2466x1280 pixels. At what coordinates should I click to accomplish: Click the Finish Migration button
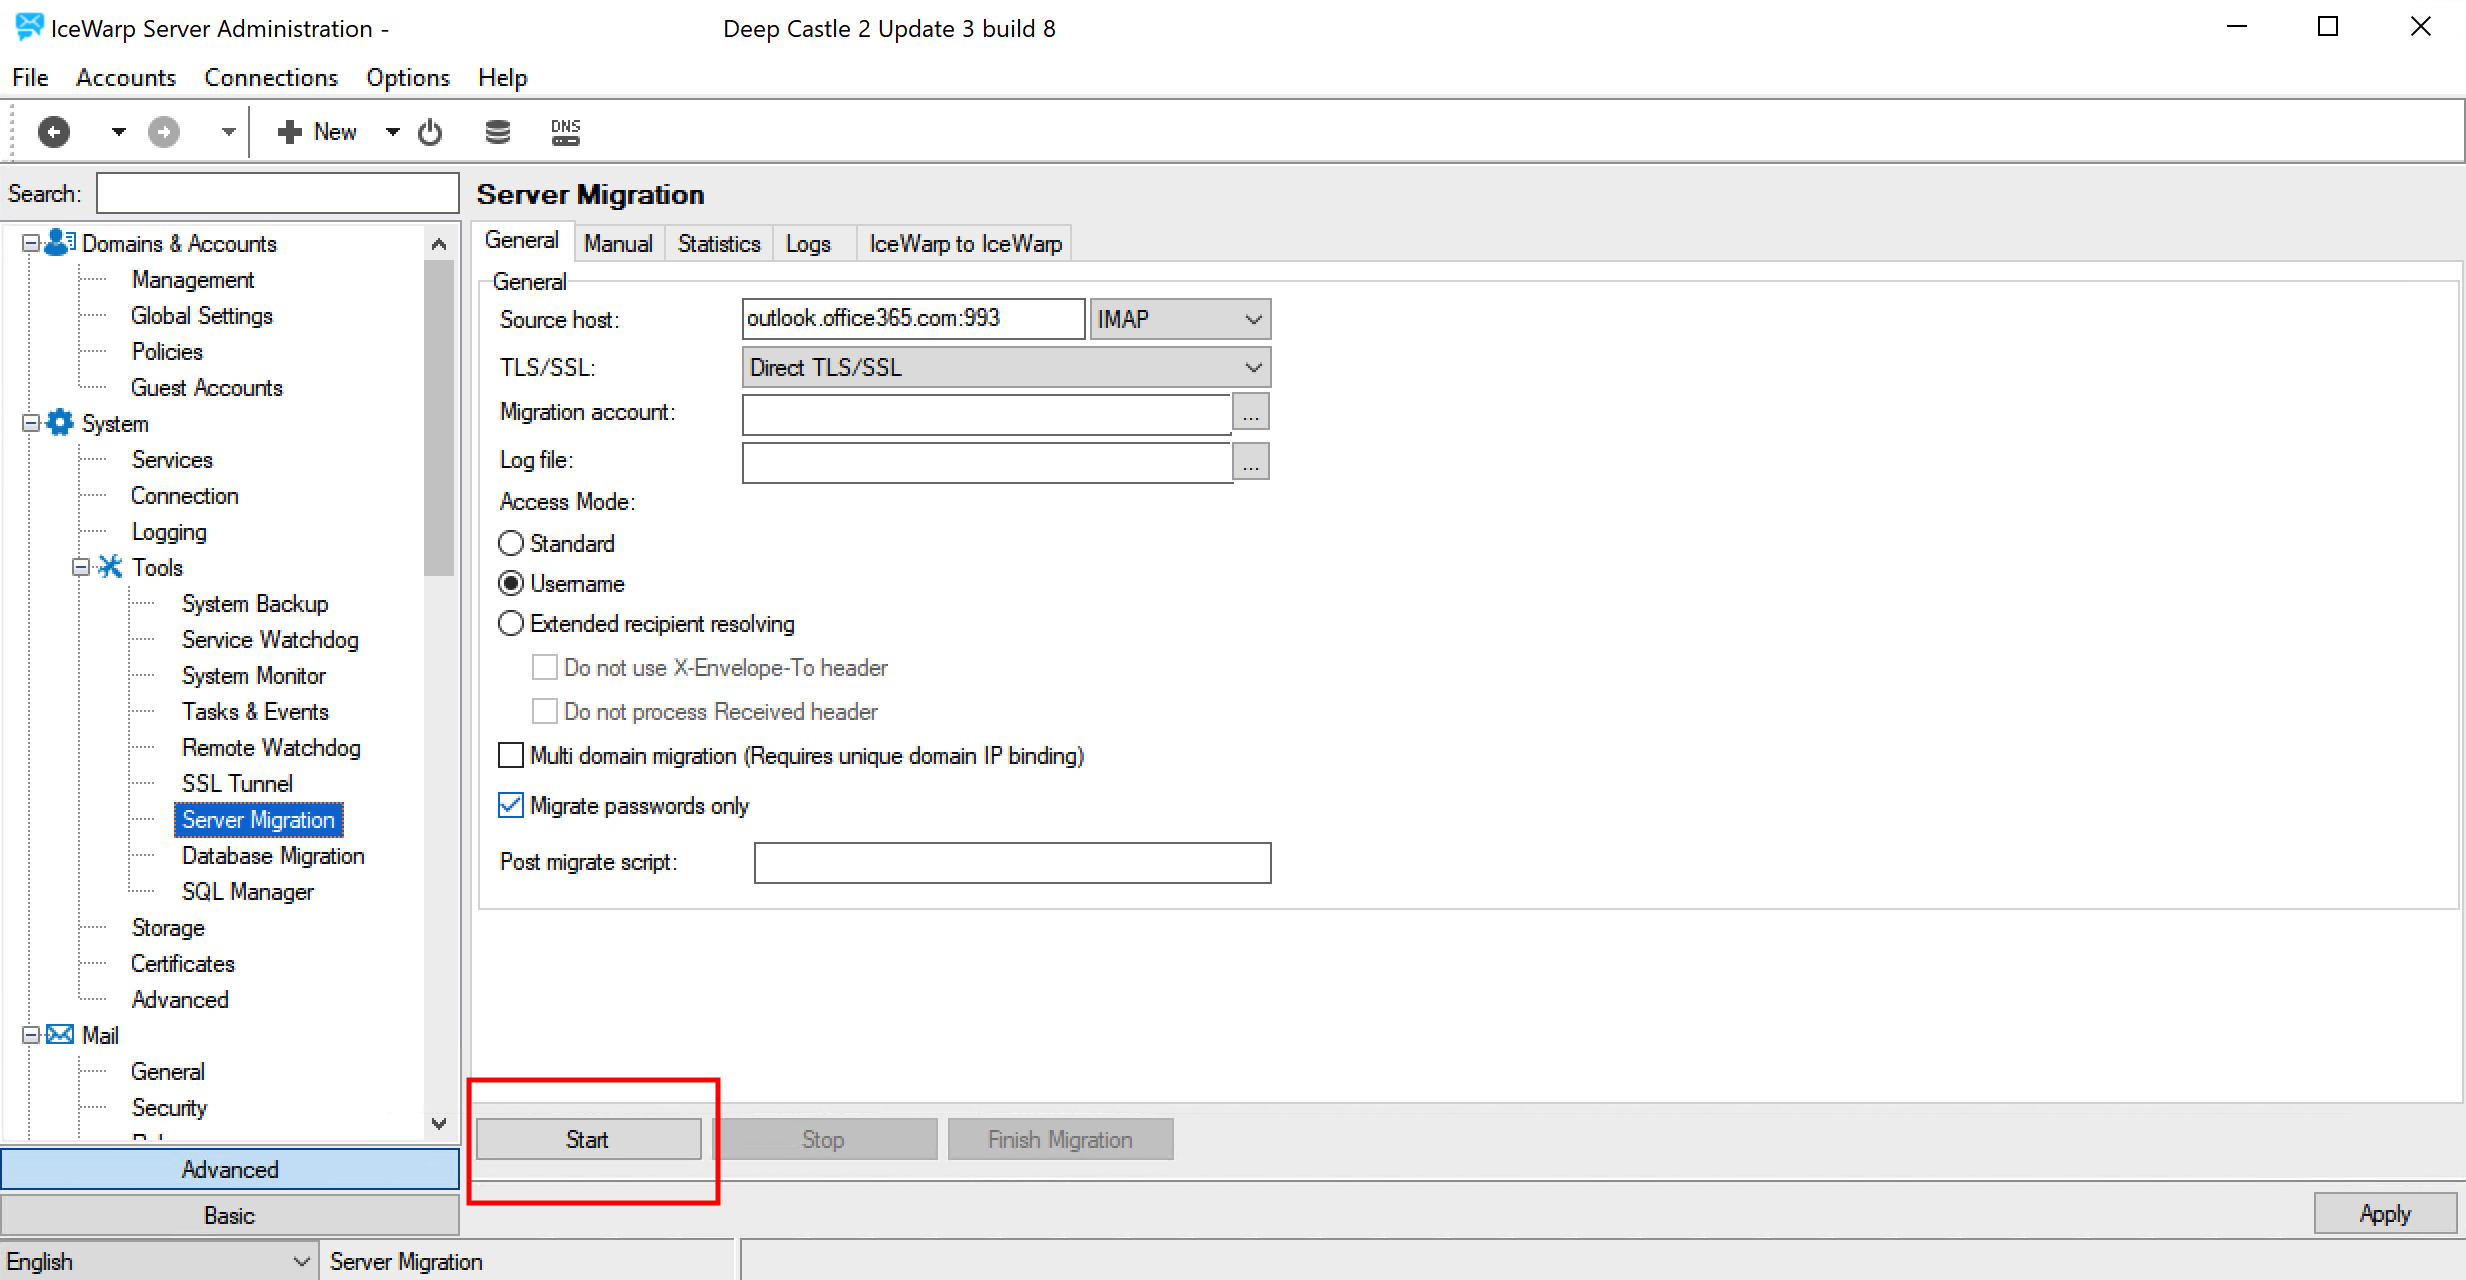point(1060,1139)
